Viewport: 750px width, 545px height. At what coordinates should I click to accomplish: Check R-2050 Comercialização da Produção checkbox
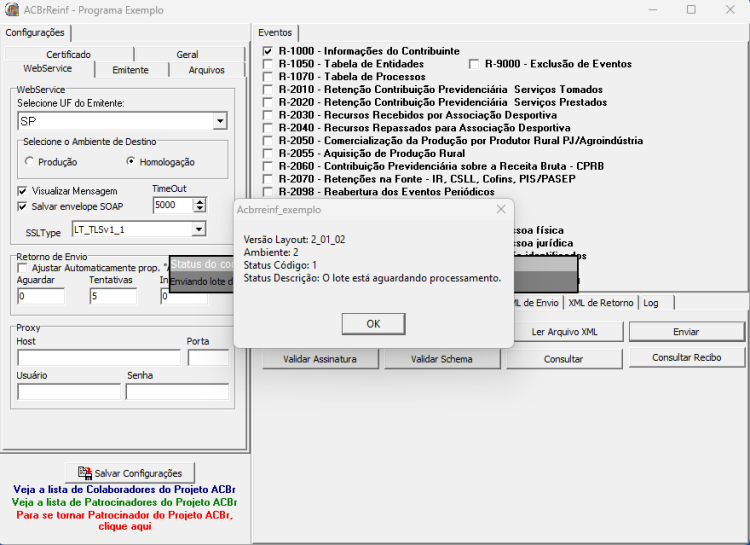(x=268, y=141)
